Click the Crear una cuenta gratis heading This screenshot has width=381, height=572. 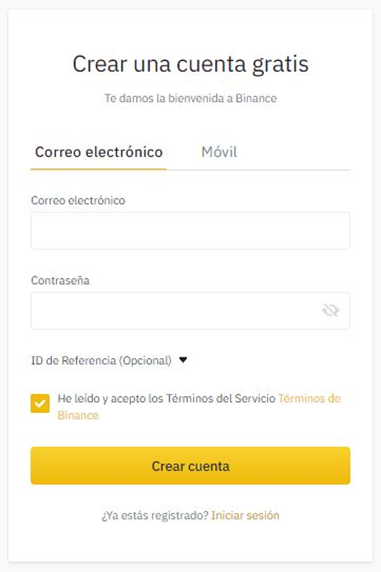point(190,64)
